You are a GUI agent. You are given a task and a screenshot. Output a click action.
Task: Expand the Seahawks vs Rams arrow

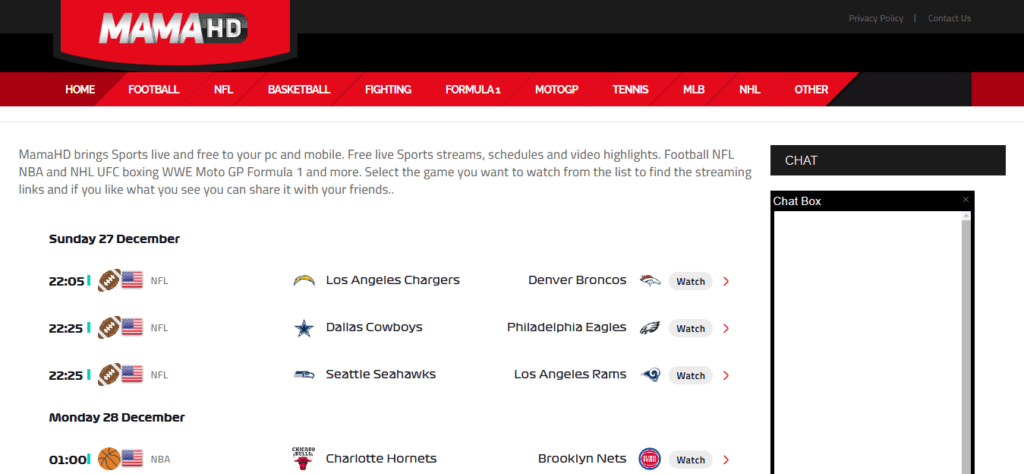click(x=726, y=375)
